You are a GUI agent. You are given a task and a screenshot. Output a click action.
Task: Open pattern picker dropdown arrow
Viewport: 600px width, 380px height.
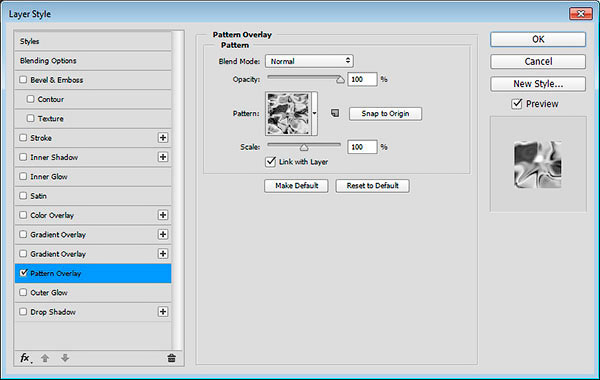click(315, 113)
